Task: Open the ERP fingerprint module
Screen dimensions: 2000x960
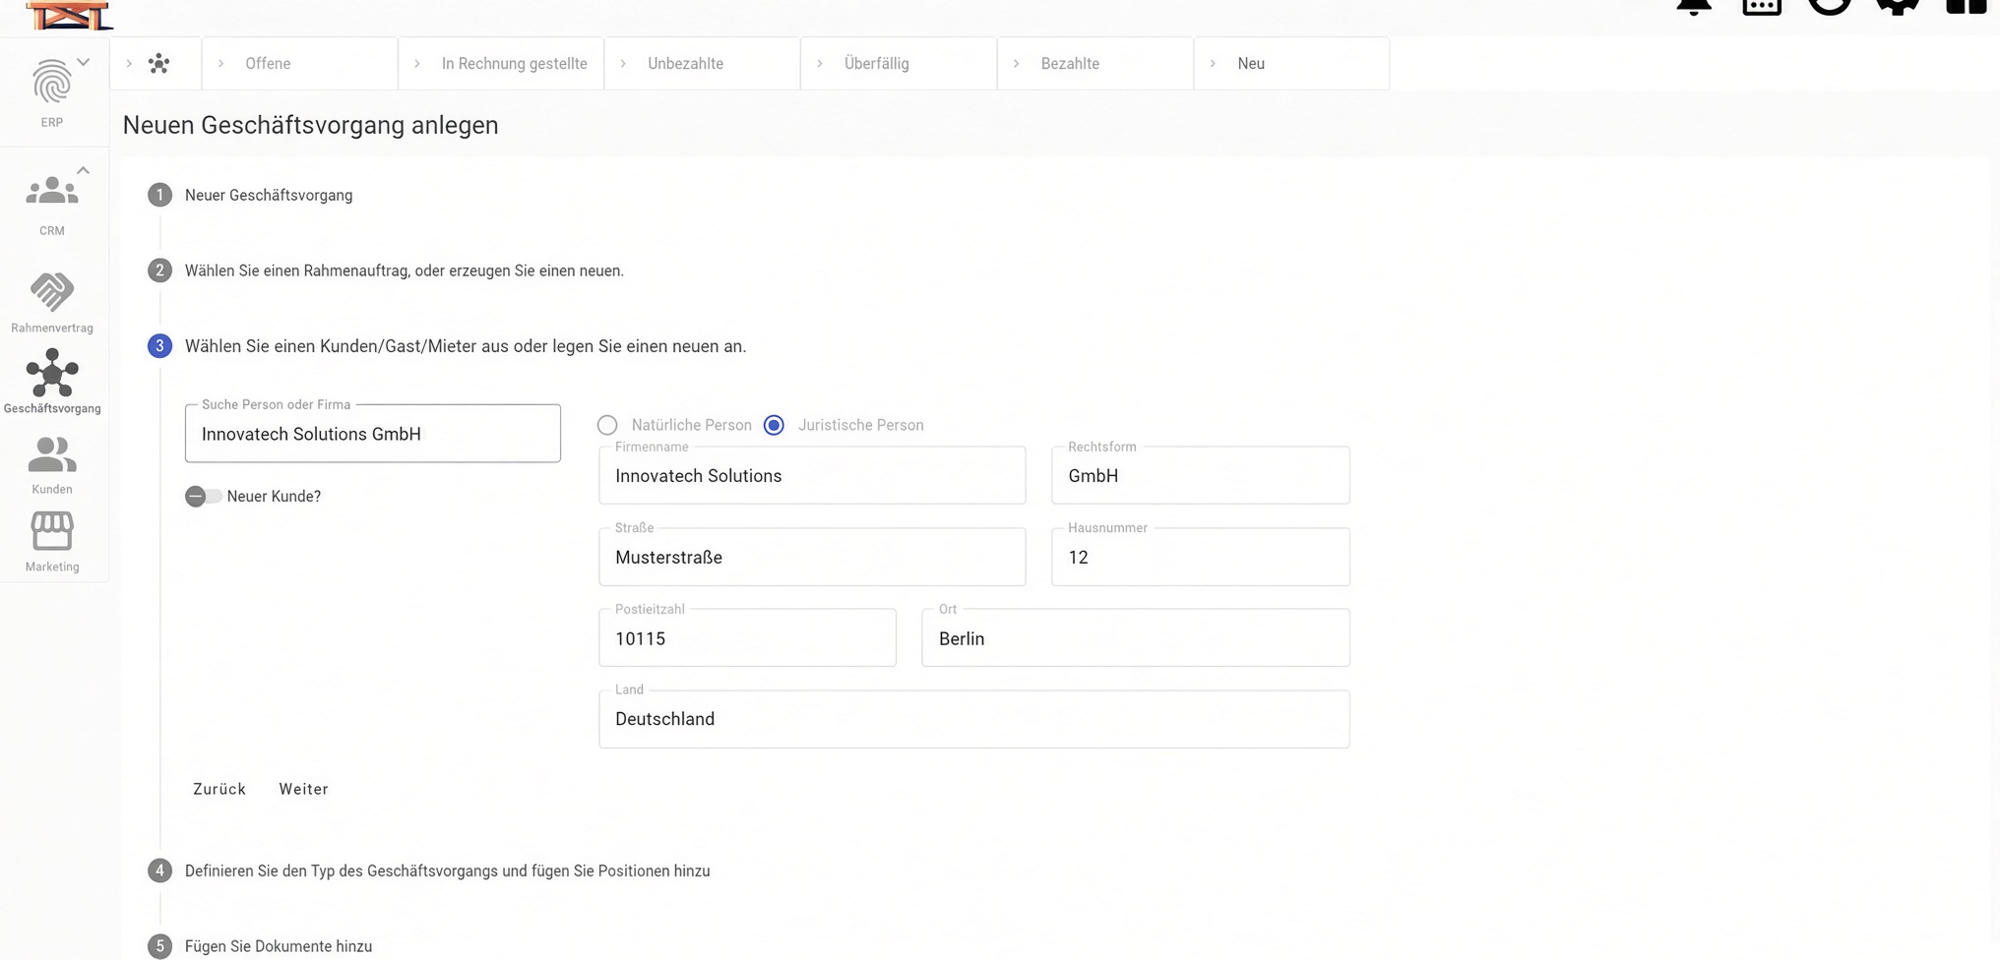Action: [52, 82]
